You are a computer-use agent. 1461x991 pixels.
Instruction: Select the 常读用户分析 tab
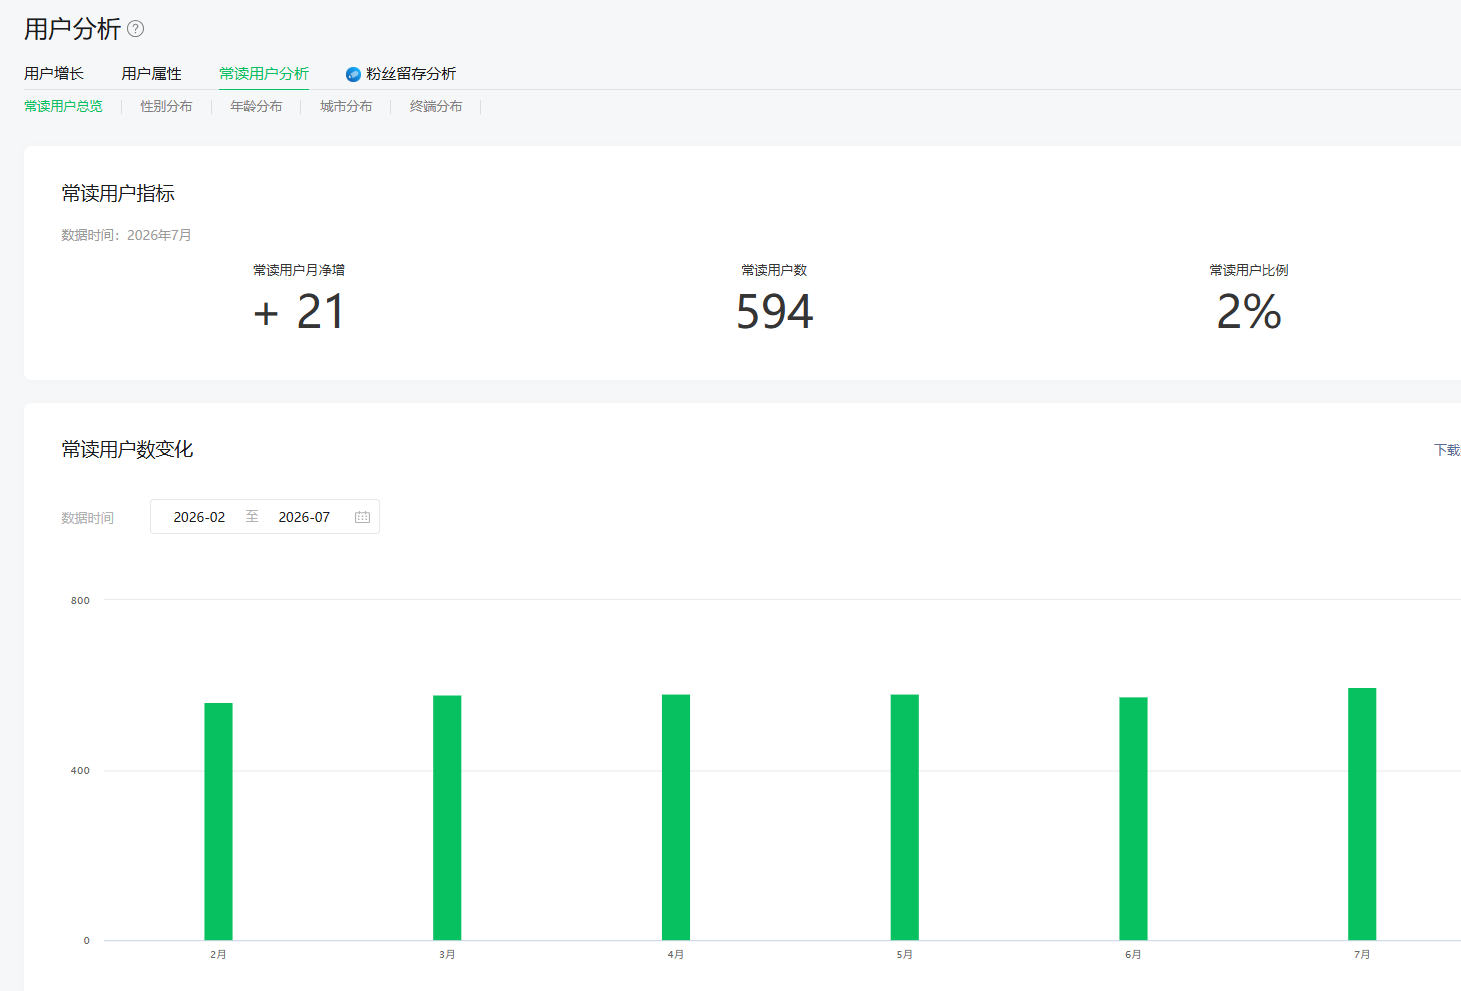coord(264,74)
